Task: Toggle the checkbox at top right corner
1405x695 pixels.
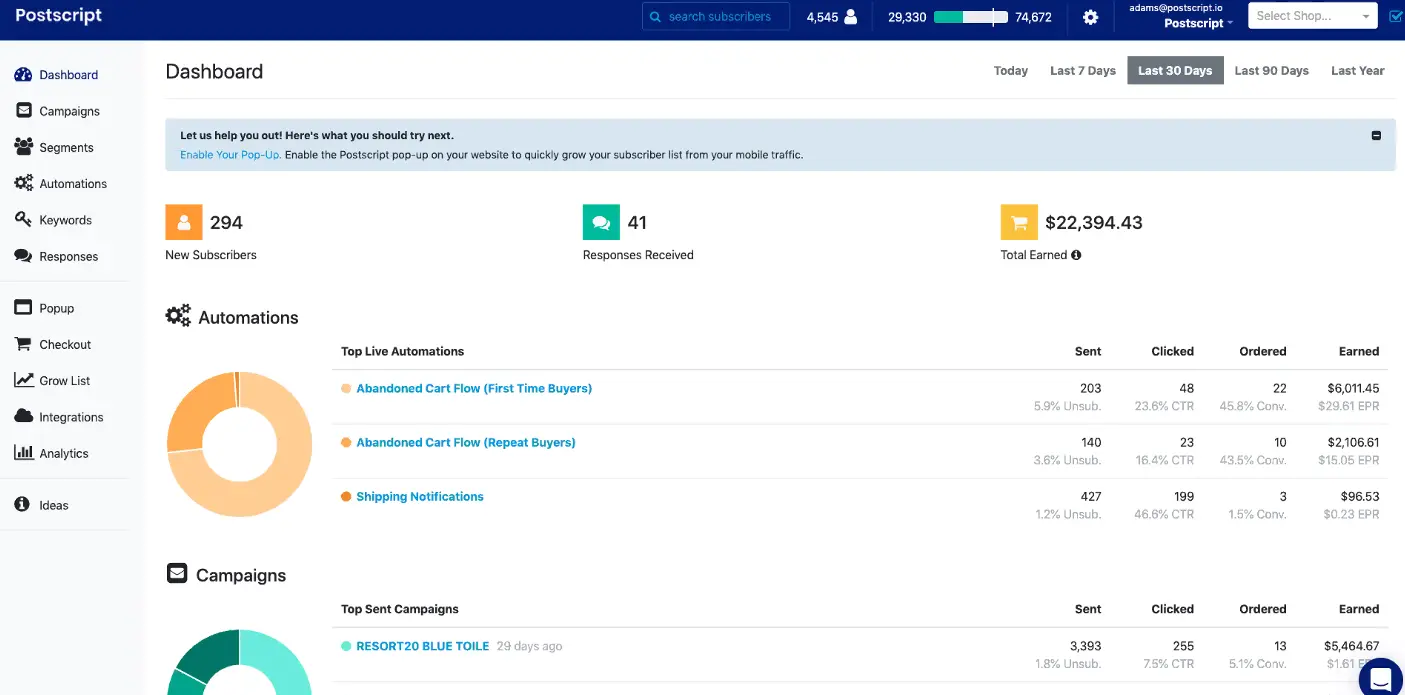Action: coord(1397,16)
